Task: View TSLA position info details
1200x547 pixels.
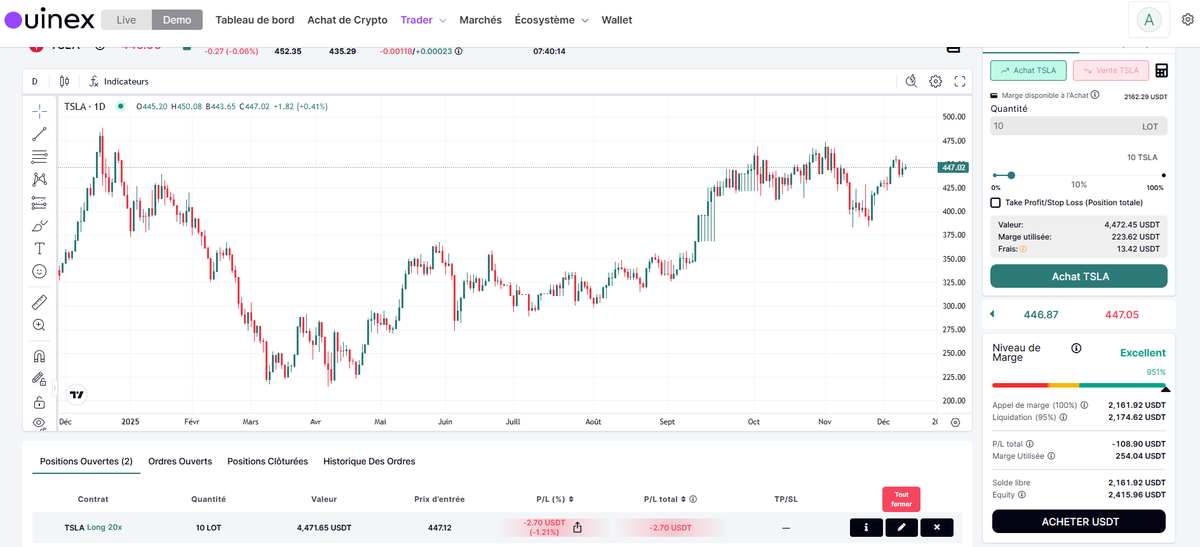Action: [x=865, y=527]
